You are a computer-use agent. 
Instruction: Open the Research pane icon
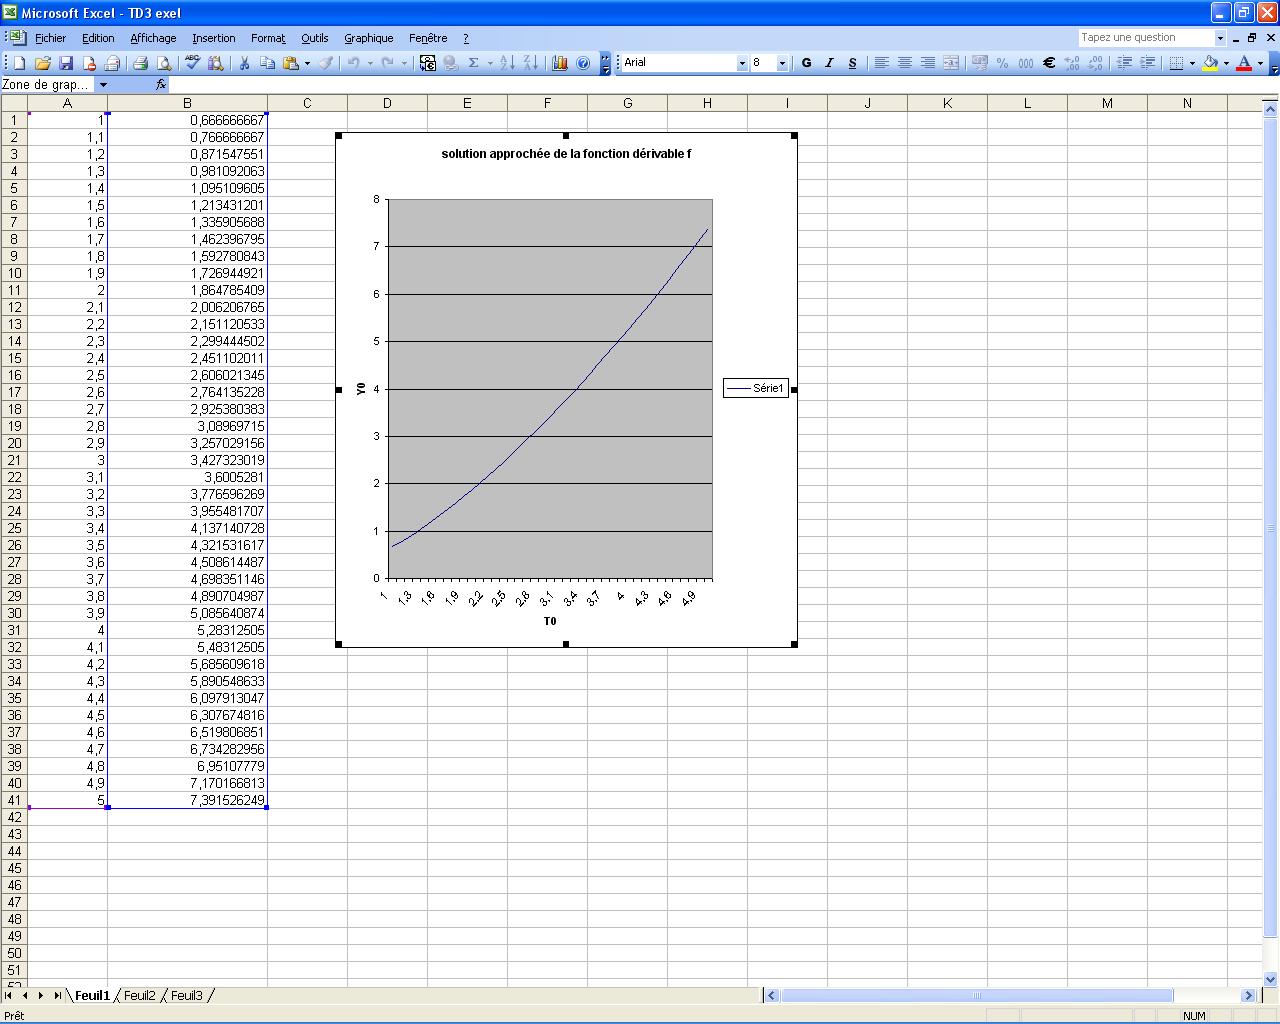click(x=216, y=63)
